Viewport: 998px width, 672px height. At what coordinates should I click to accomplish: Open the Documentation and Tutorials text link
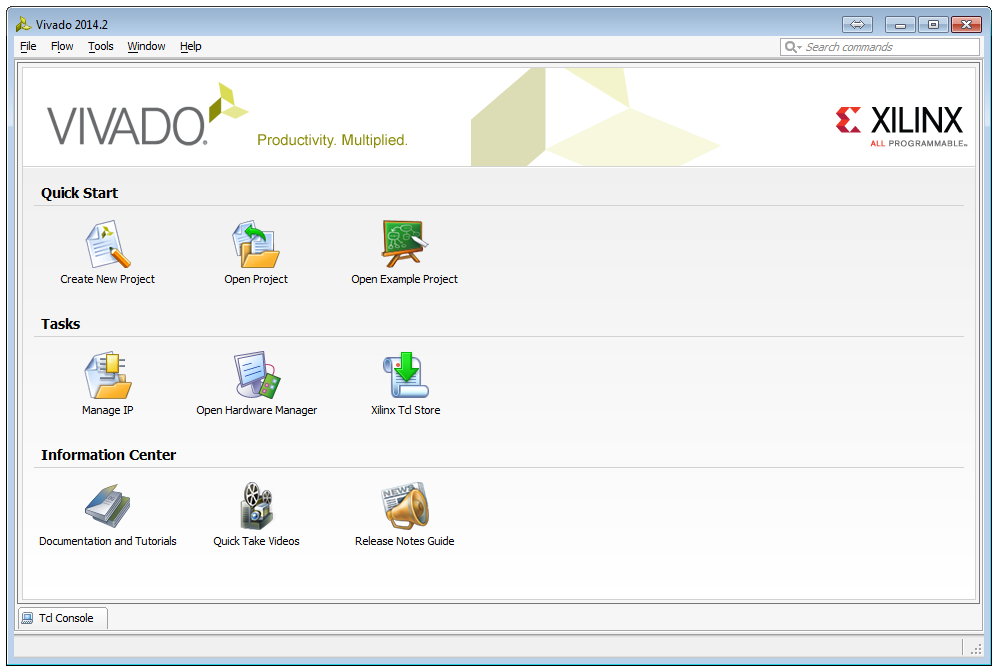click(x=108, y=542)
